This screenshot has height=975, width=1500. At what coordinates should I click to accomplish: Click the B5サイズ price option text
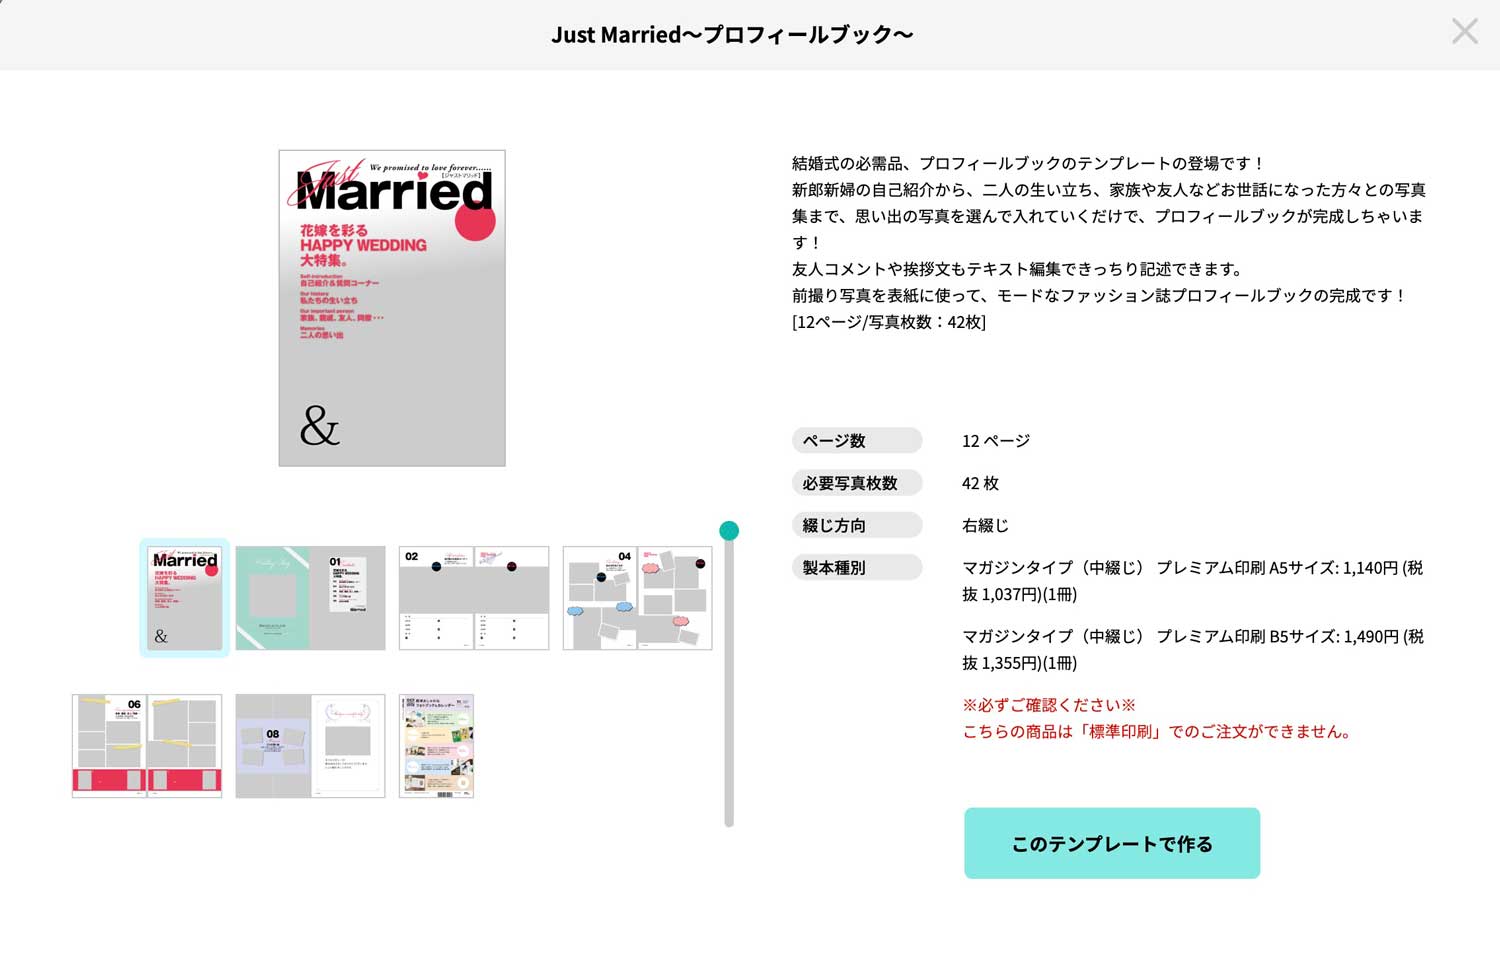point(1191,650)
